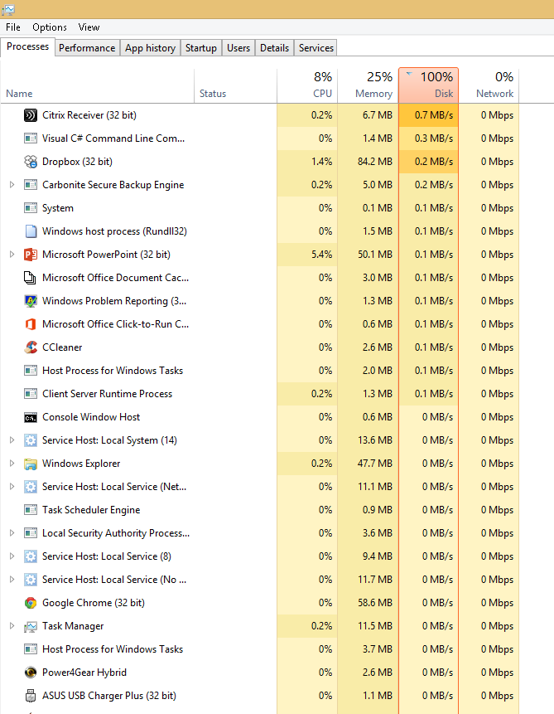Image resolution: width=554 pixels, height=714 pixels.
Task: Click the Microsoft PowerPoint icon
Action: point(30,255)
